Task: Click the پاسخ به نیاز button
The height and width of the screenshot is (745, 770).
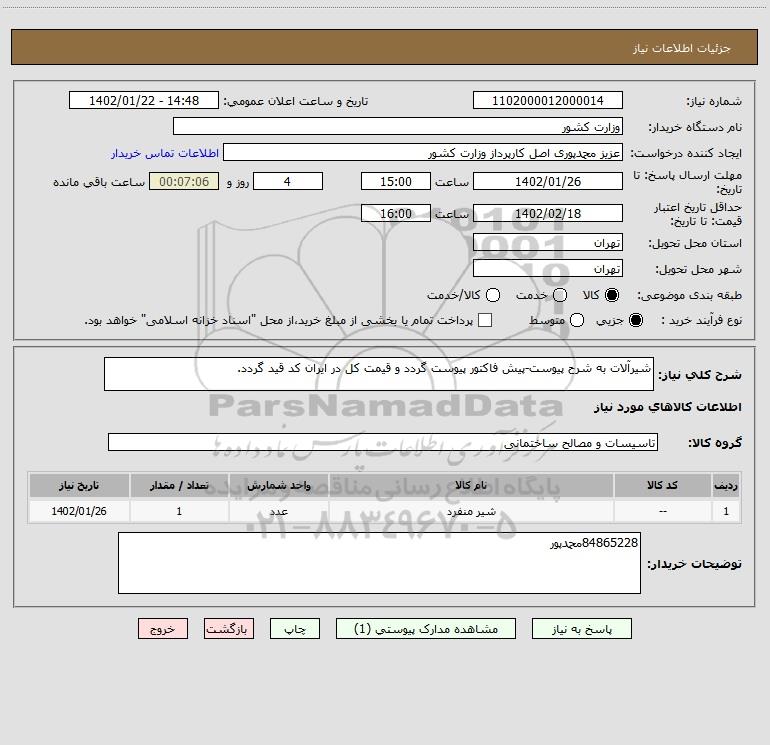Action: pyautogui.click(x=581, y=629)
